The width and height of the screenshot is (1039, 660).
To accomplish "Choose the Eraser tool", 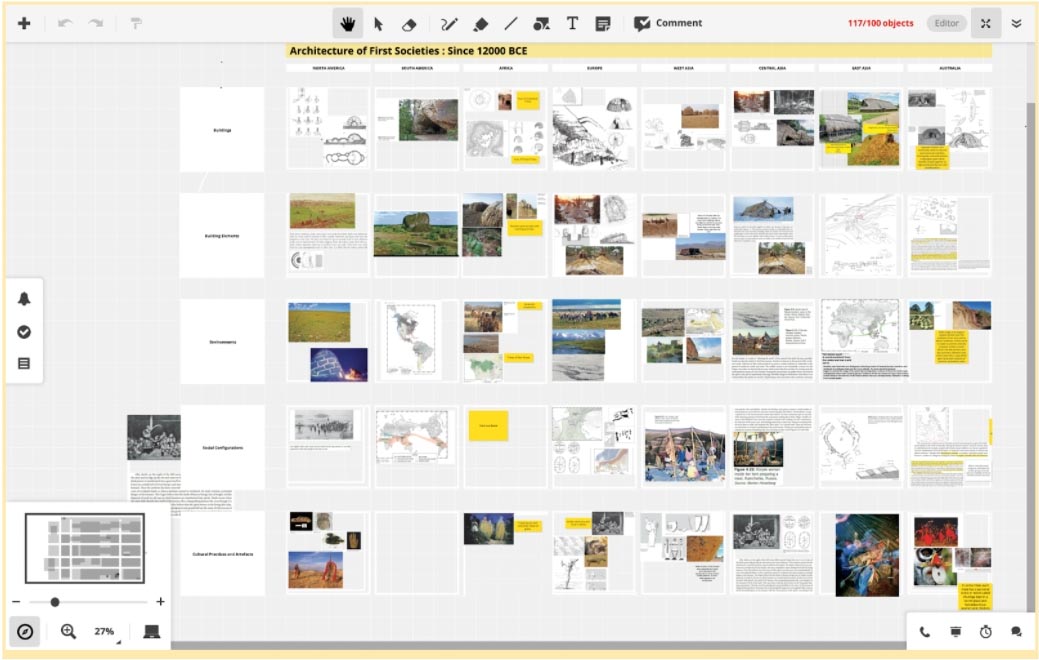I will 408,23.
